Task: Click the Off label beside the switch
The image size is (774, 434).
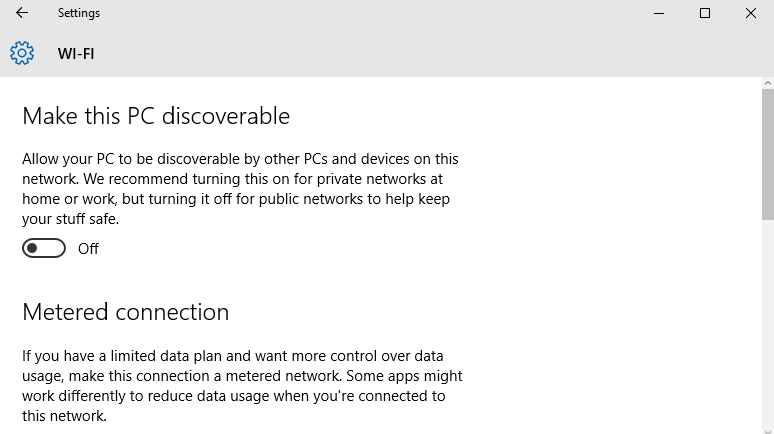Action: pos(88,248)
